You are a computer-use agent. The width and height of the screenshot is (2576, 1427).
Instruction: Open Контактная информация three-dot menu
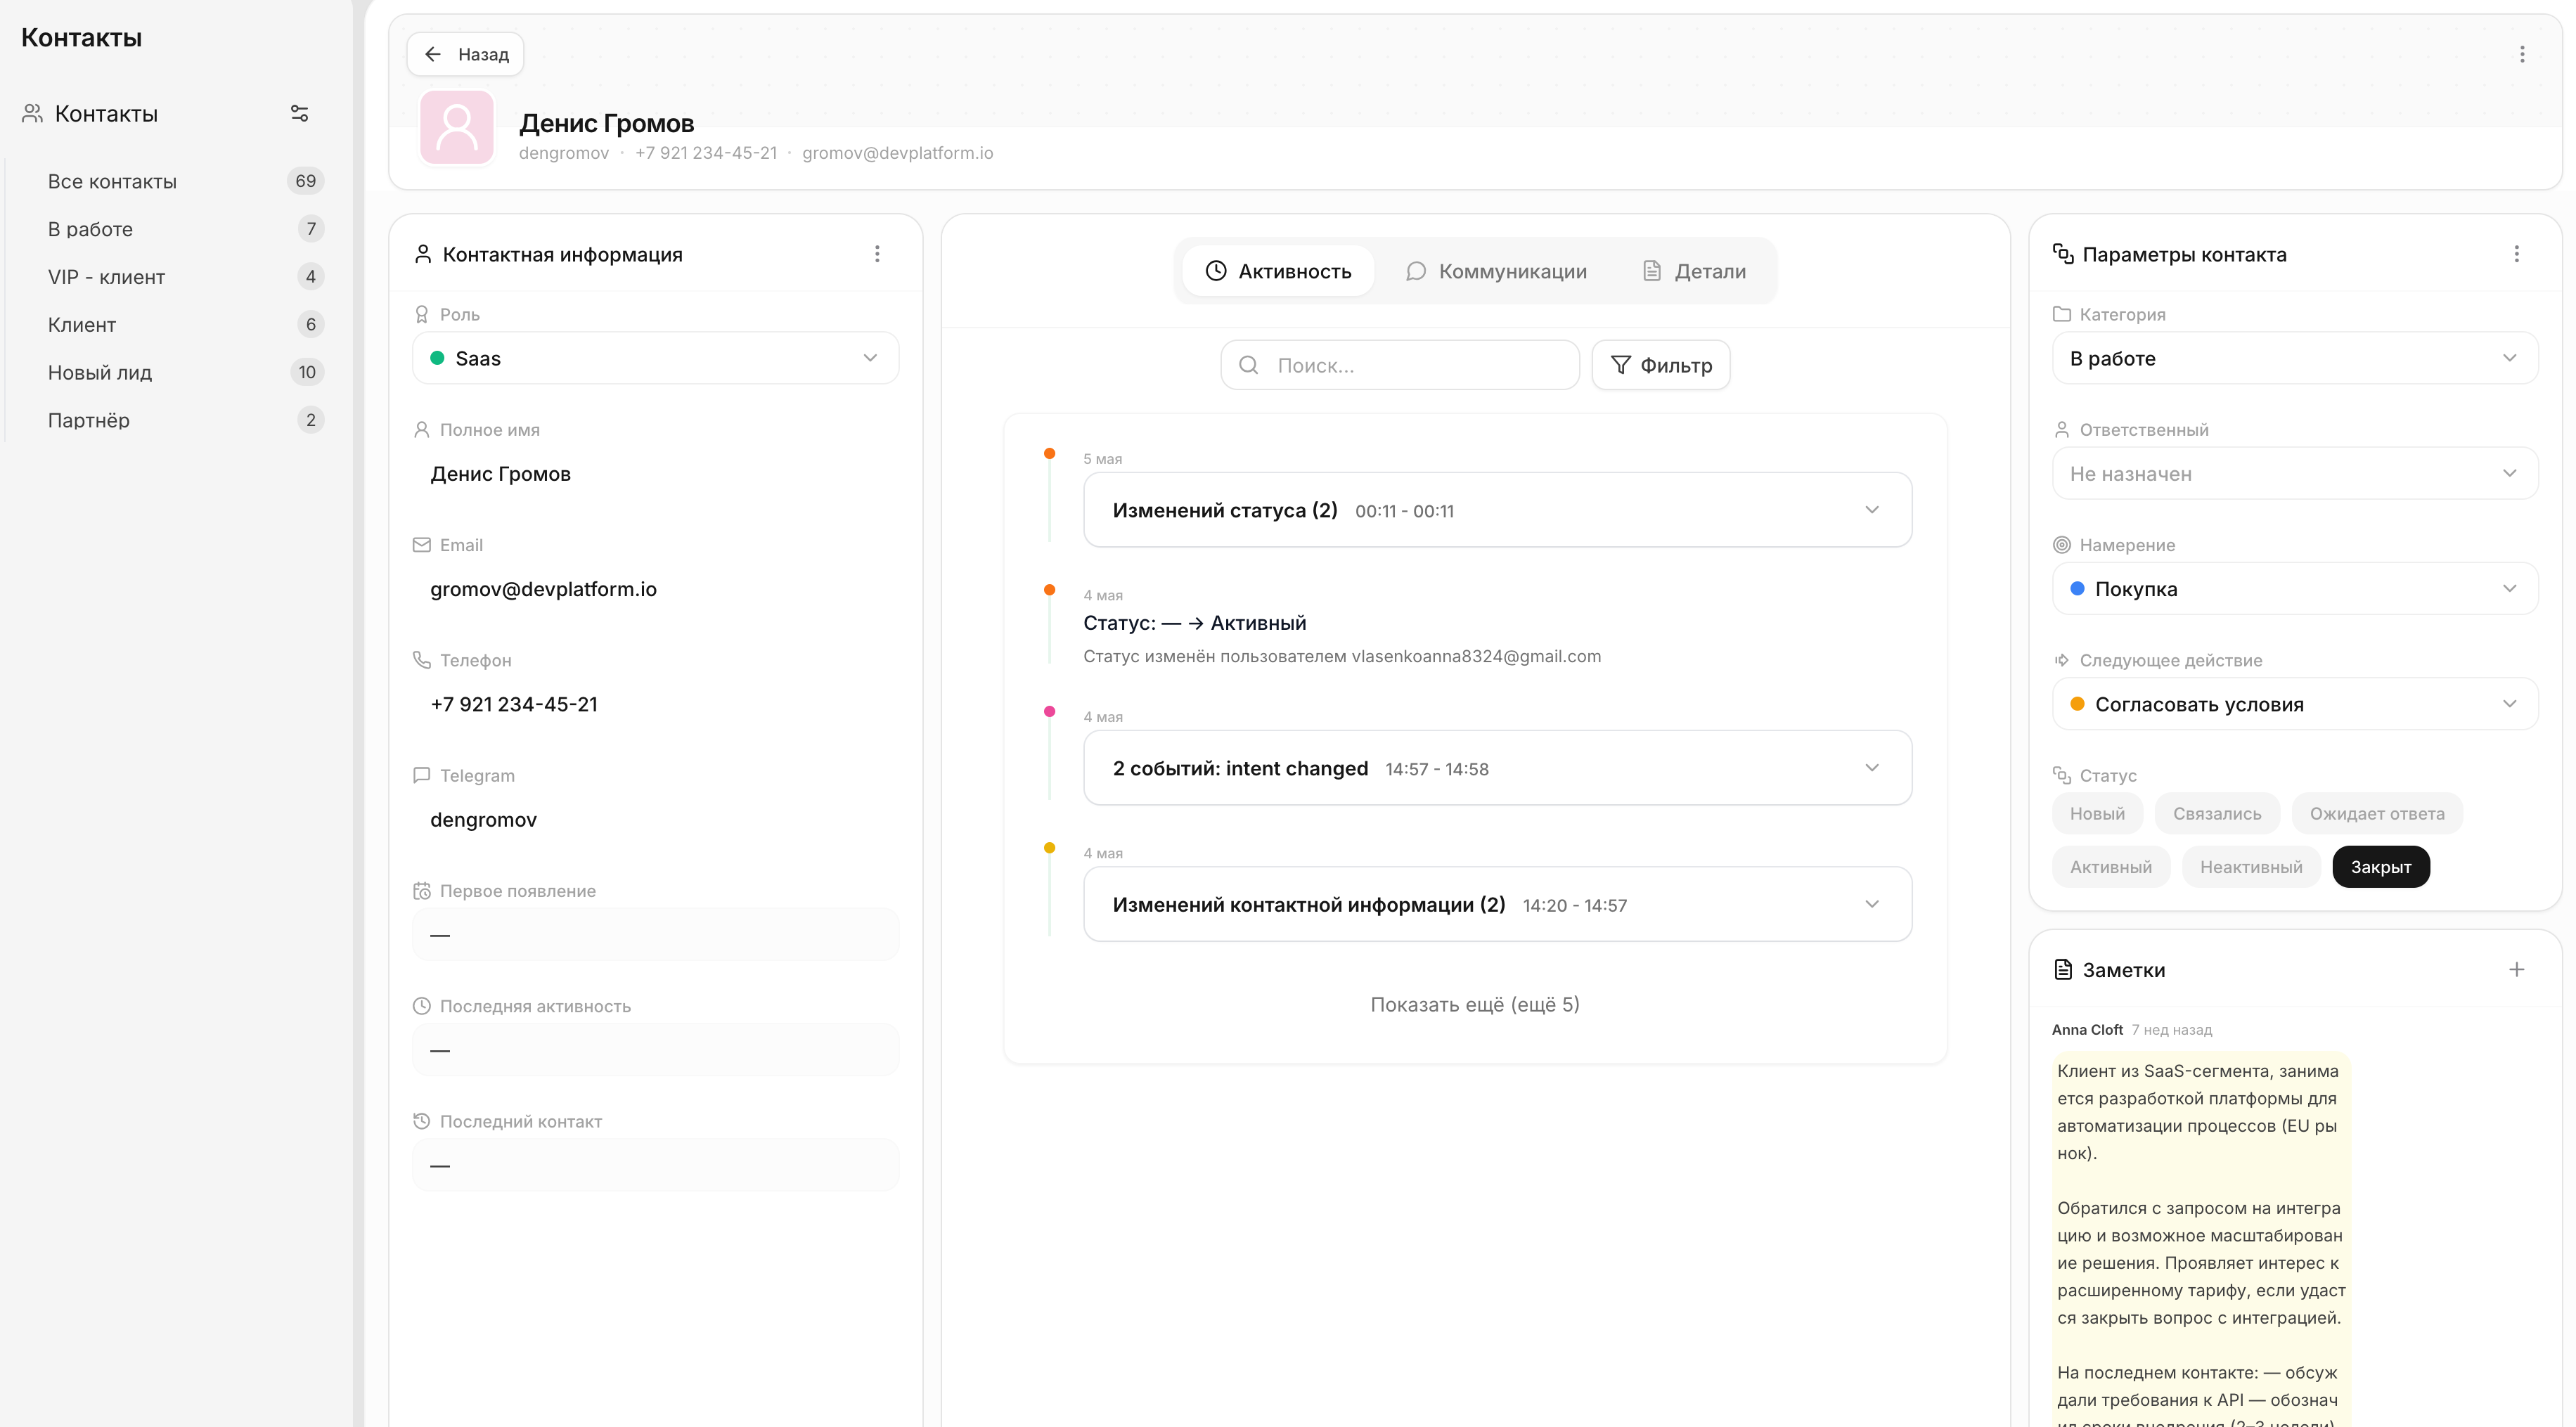tap(877, 254)
